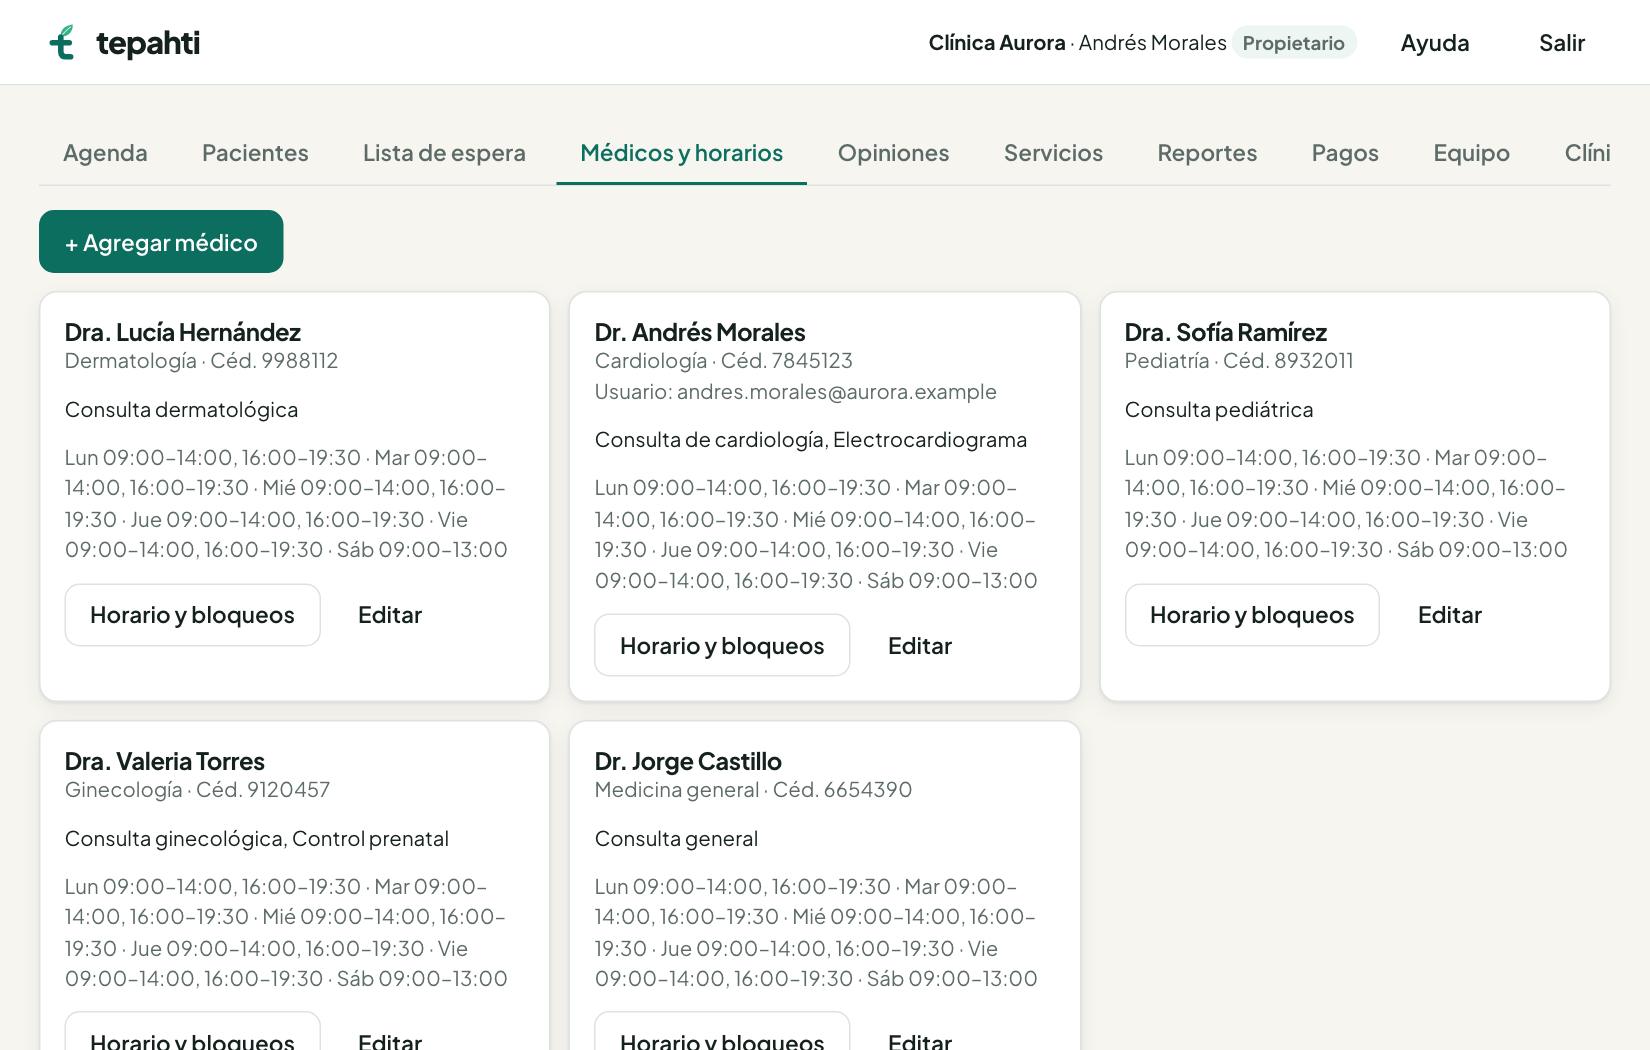Click the 'Ginecología · Céd. 9120457' line

click(x=197, y=790)
